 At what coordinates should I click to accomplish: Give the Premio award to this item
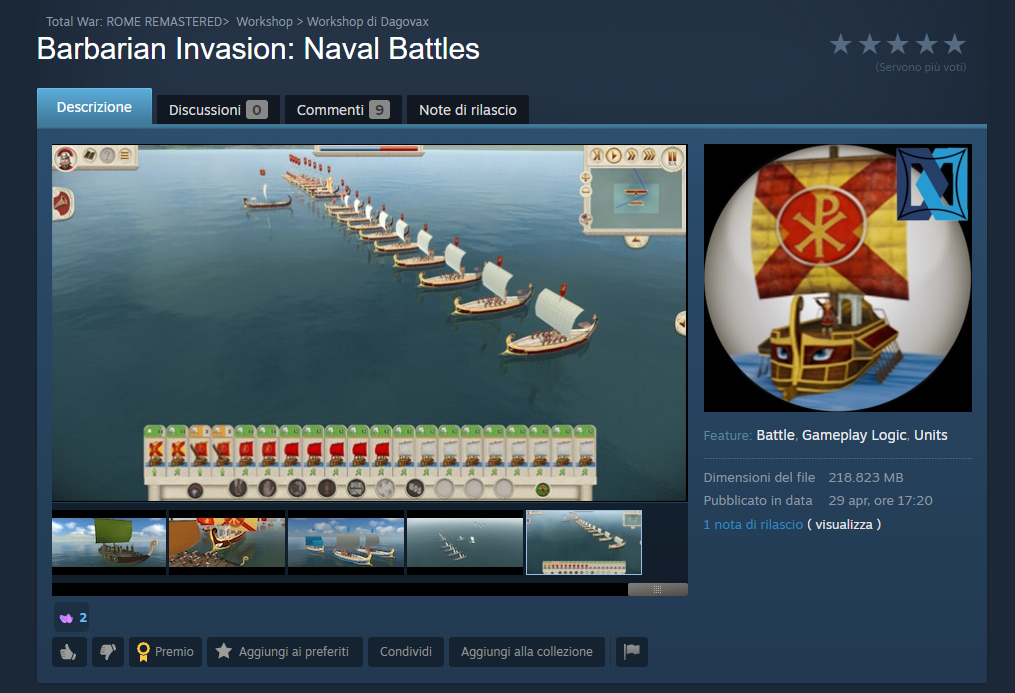[x=166, y=652]
